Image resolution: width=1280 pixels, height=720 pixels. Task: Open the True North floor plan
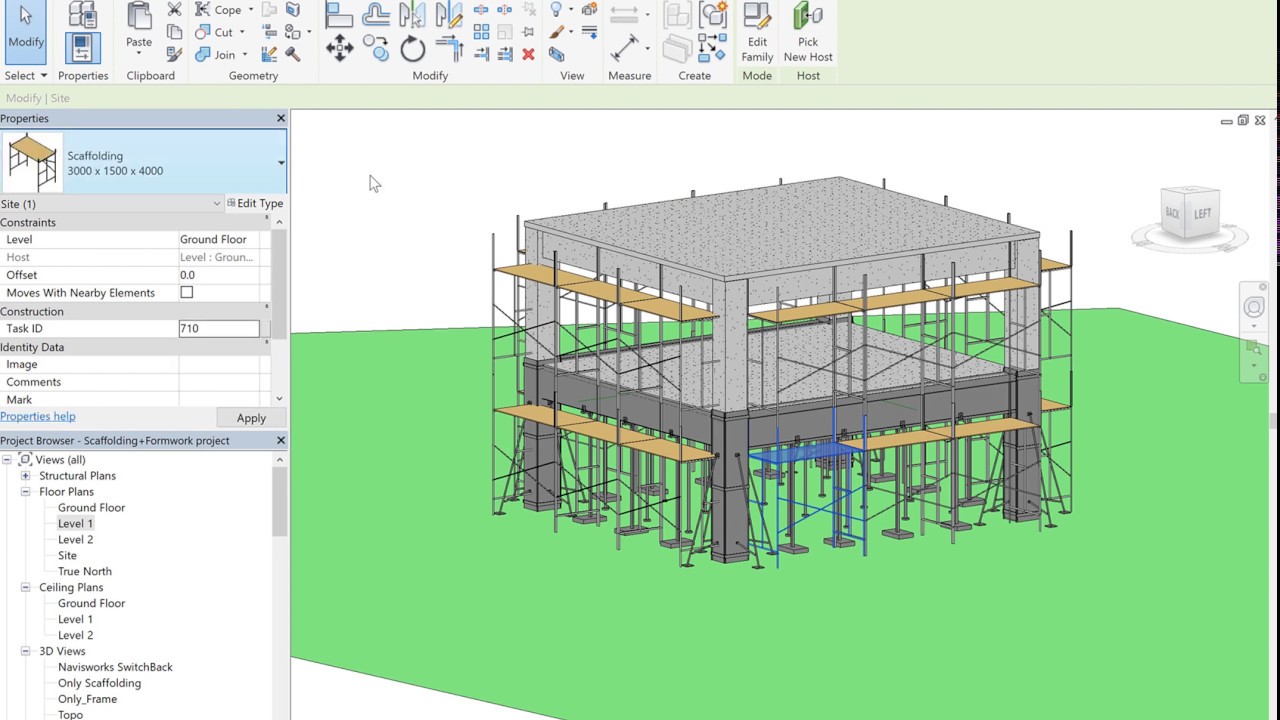(85, 572)
